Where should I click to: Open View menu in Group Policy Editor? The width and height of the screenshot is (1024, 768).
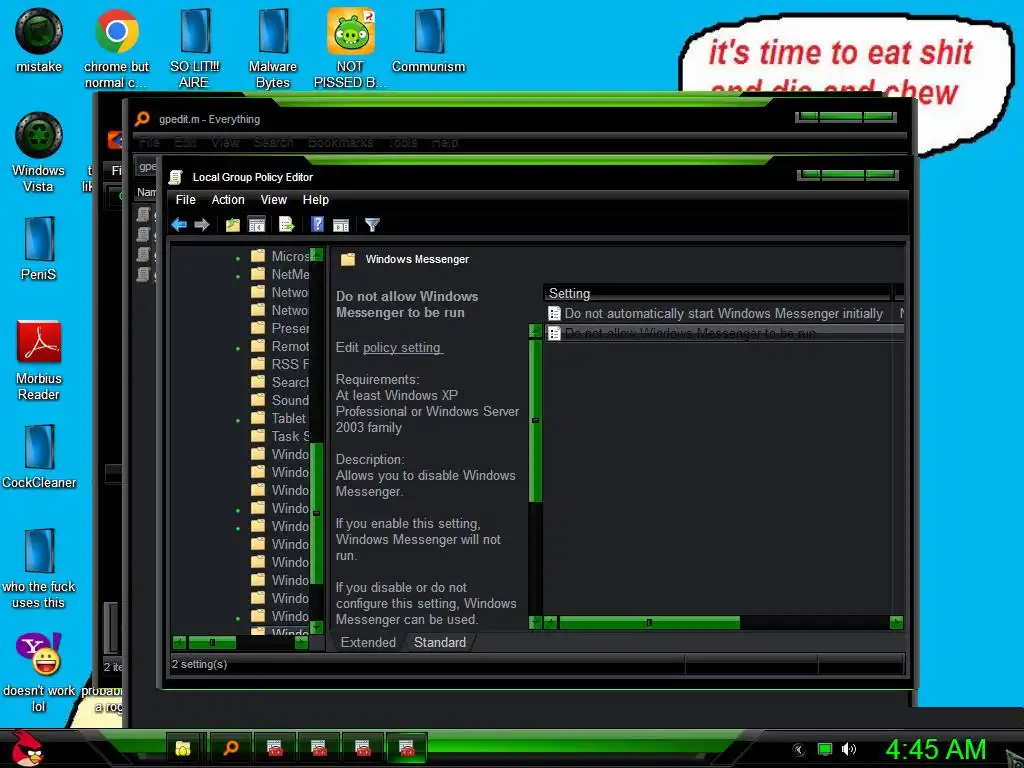274,200
